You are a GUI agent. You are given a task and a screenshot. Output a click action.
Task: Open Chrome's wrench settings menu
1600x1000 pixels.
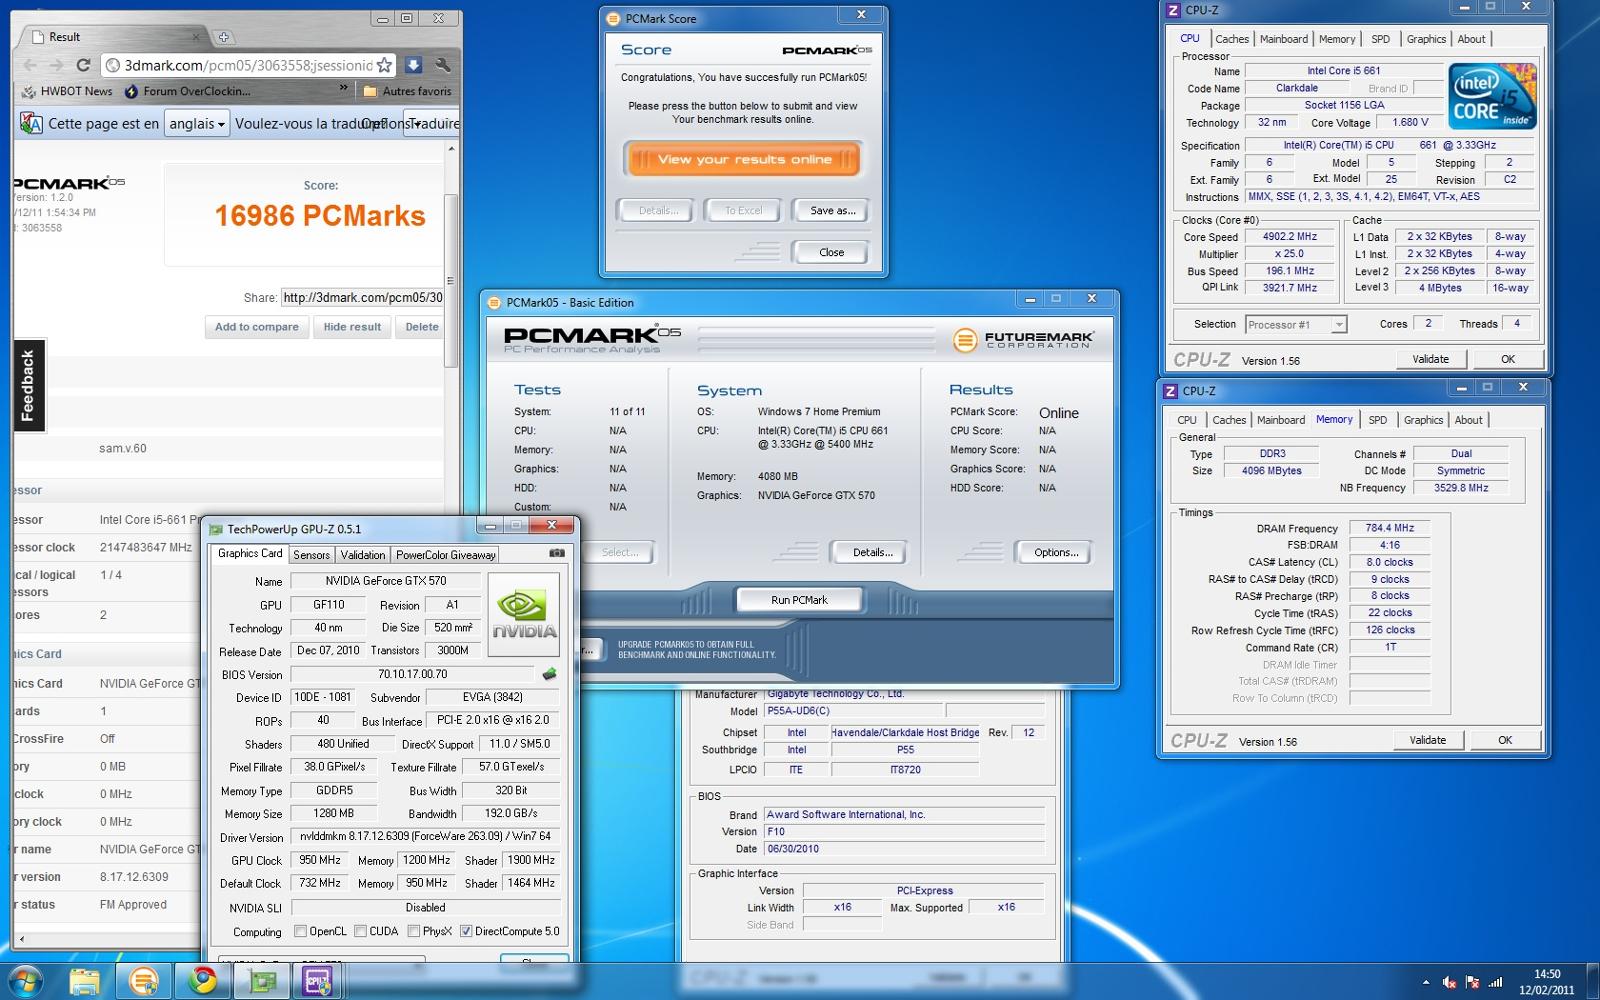442,65
